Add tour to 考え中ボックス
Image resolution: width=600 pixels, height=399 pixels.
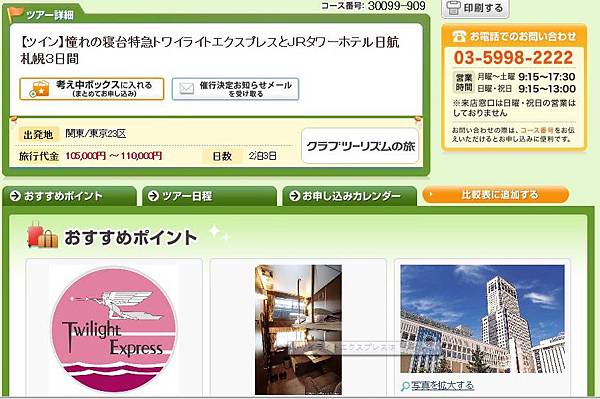tap(92, 89)
